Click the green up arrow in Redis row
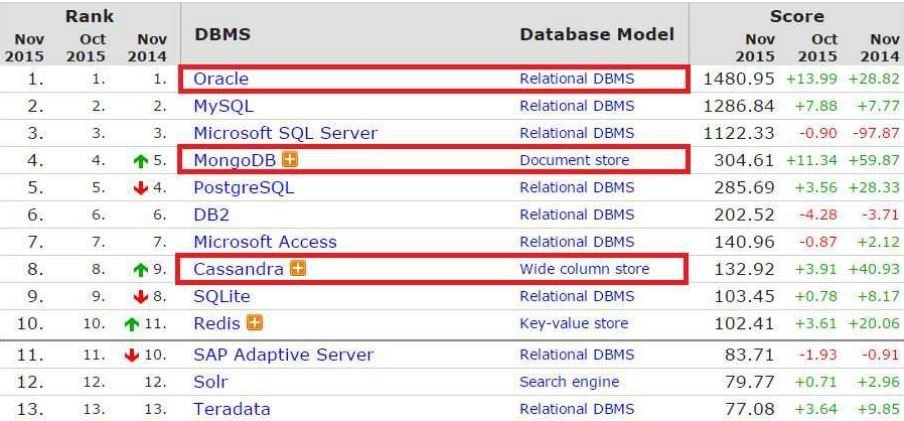This screenshot has height=421, width=904. (132, 325)
